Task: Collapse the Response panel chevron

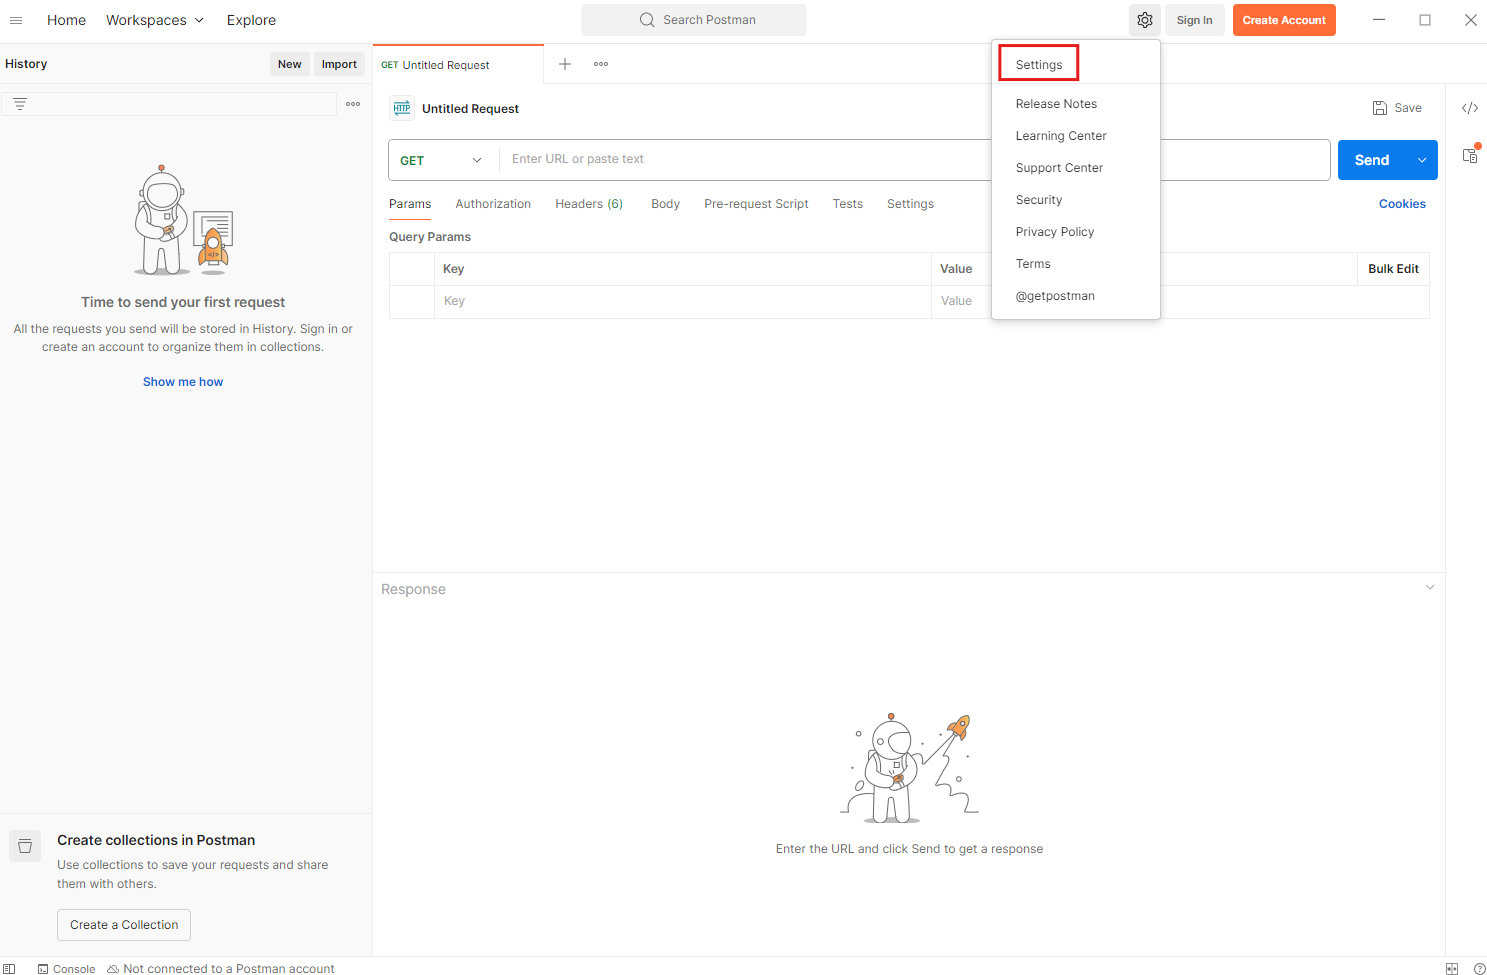Action: coord(1430,587)
